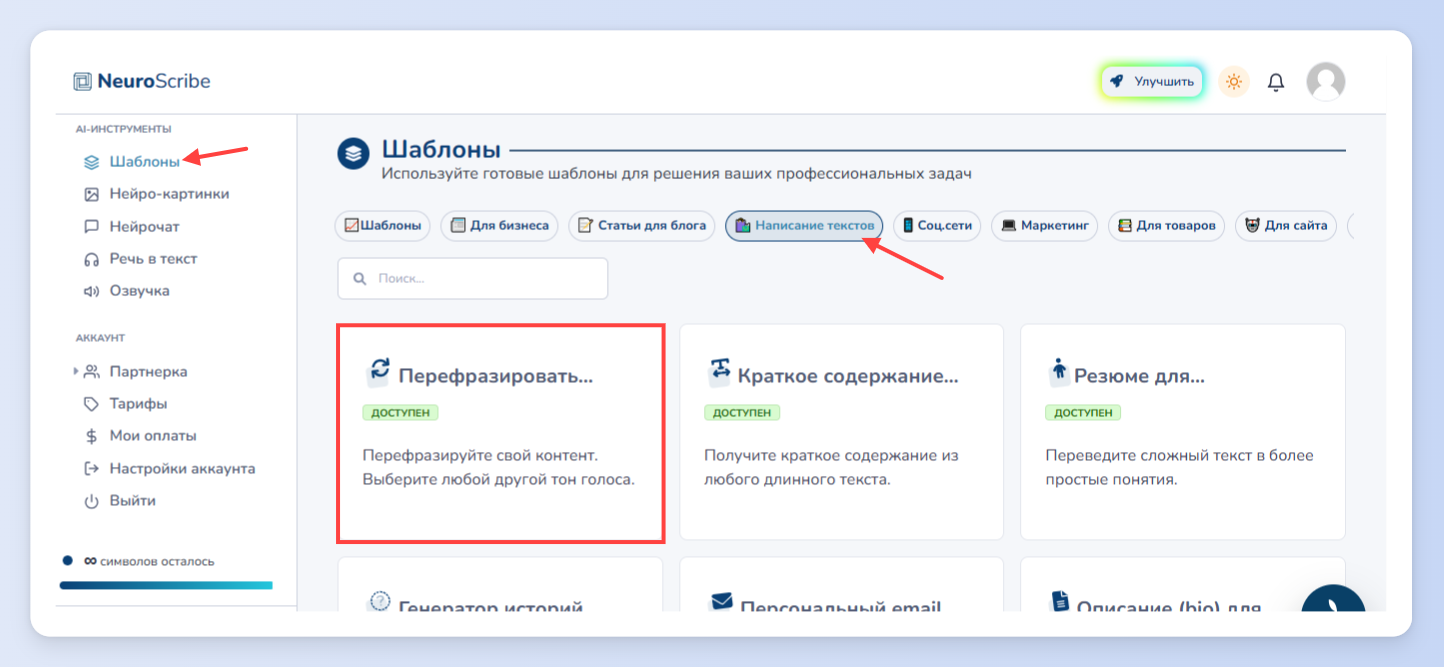This screenshot has height=667, width=1444.
Task: Click the power icon beside Выйти
Action: pos(91,502)
